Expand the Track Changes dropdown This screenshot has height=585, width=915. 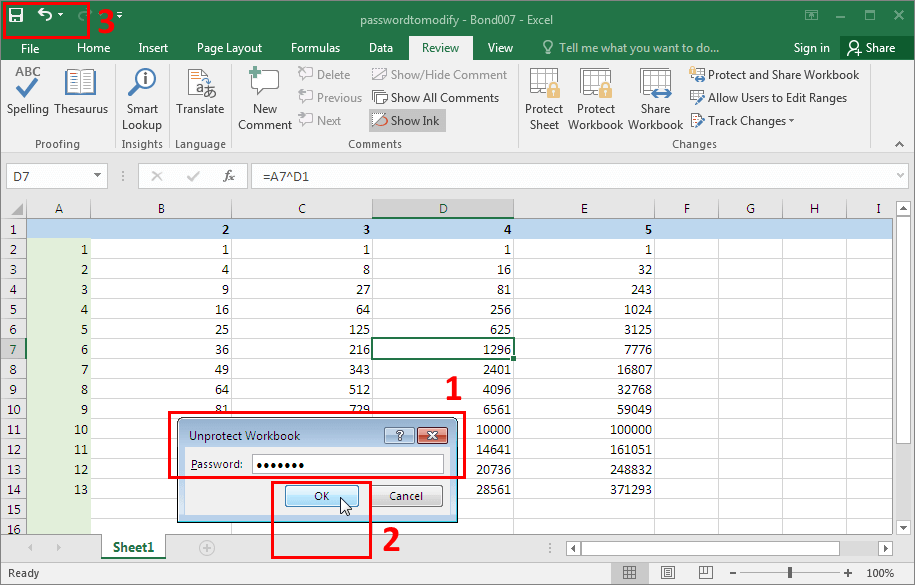coord(742,120)
